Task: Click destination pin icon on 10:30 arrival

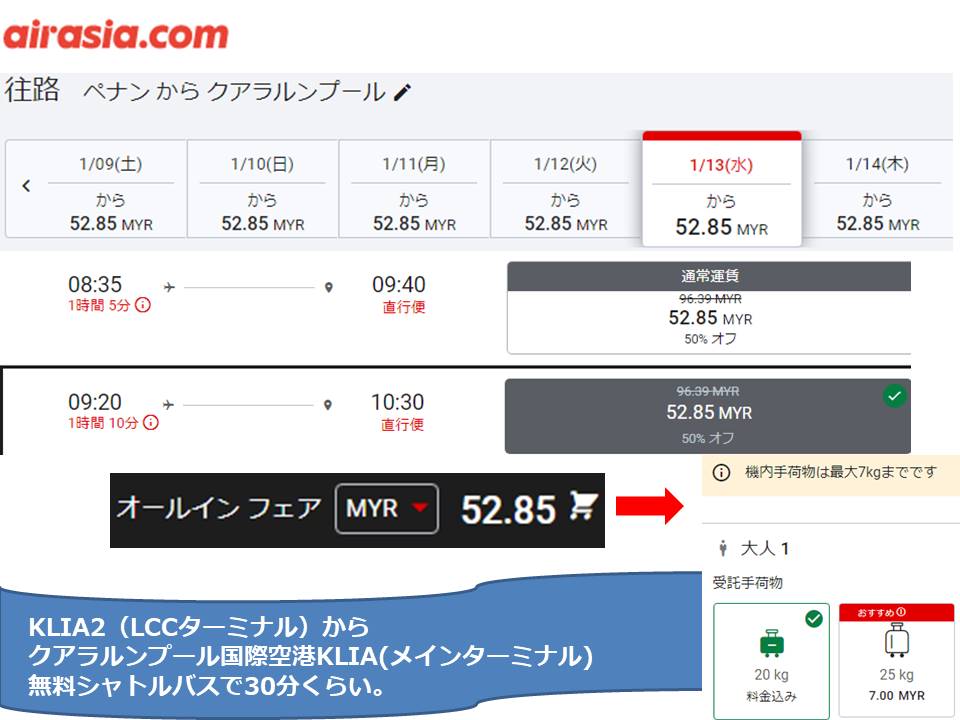Action: (328, 405)
